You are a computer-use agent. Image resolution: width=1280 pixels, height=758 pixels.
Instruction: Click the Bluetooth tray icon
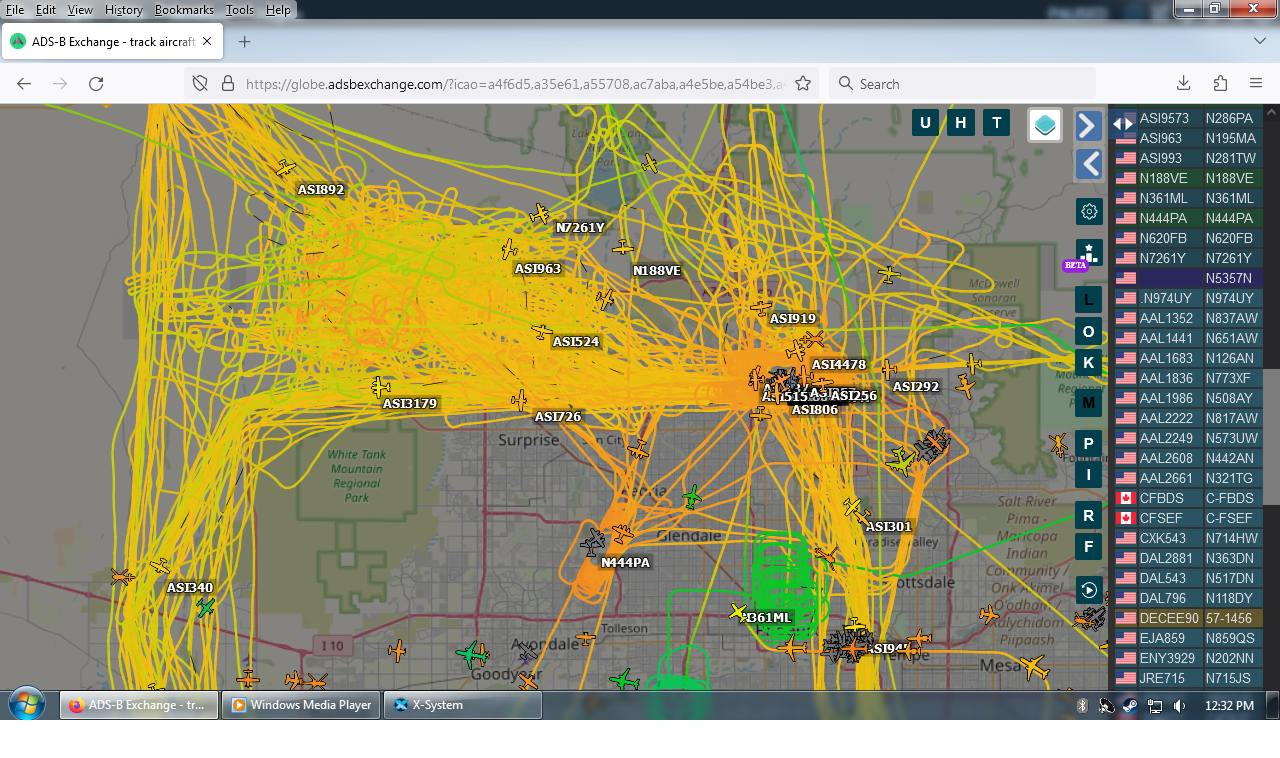(x=1081, y=706)
